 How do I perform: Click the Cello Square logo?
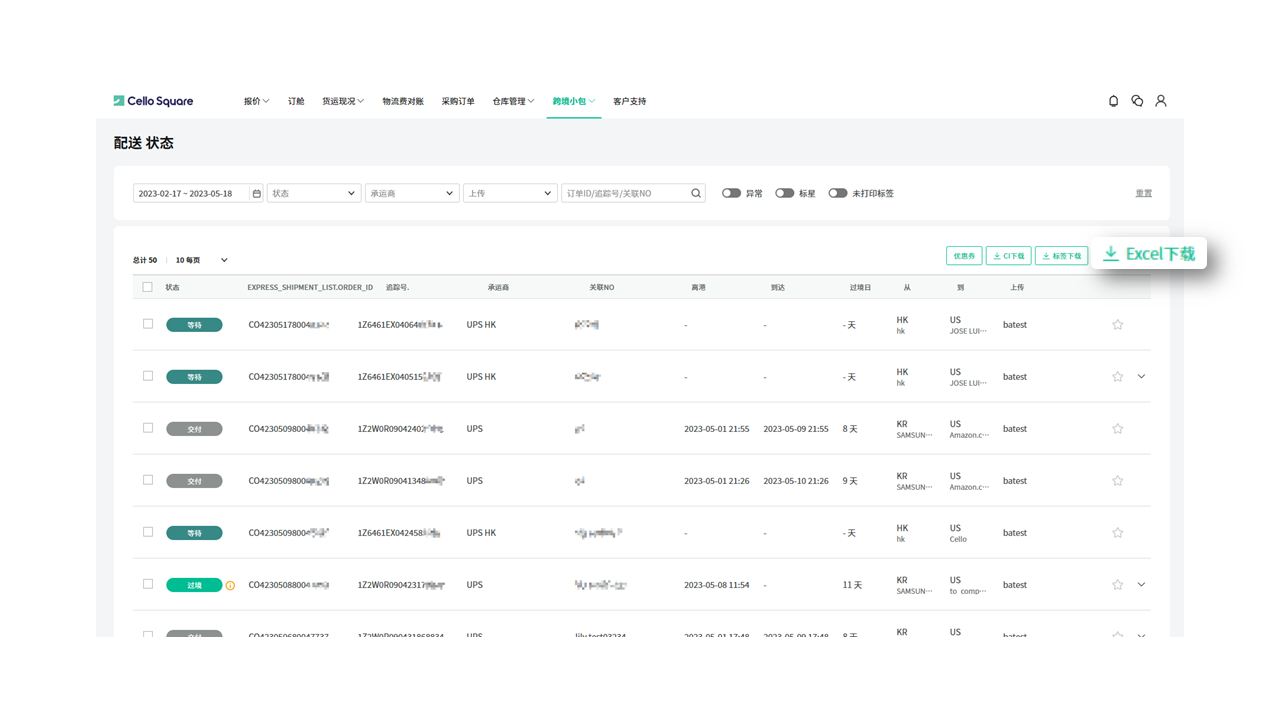153,101
